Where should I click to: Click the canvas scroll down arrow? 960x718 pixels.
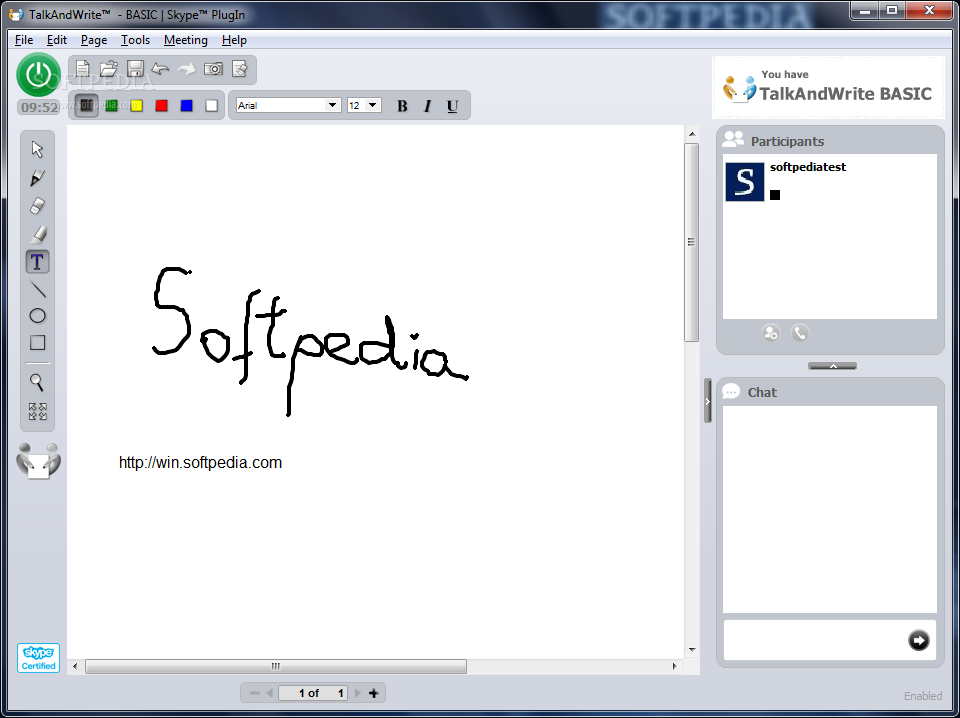692,650
